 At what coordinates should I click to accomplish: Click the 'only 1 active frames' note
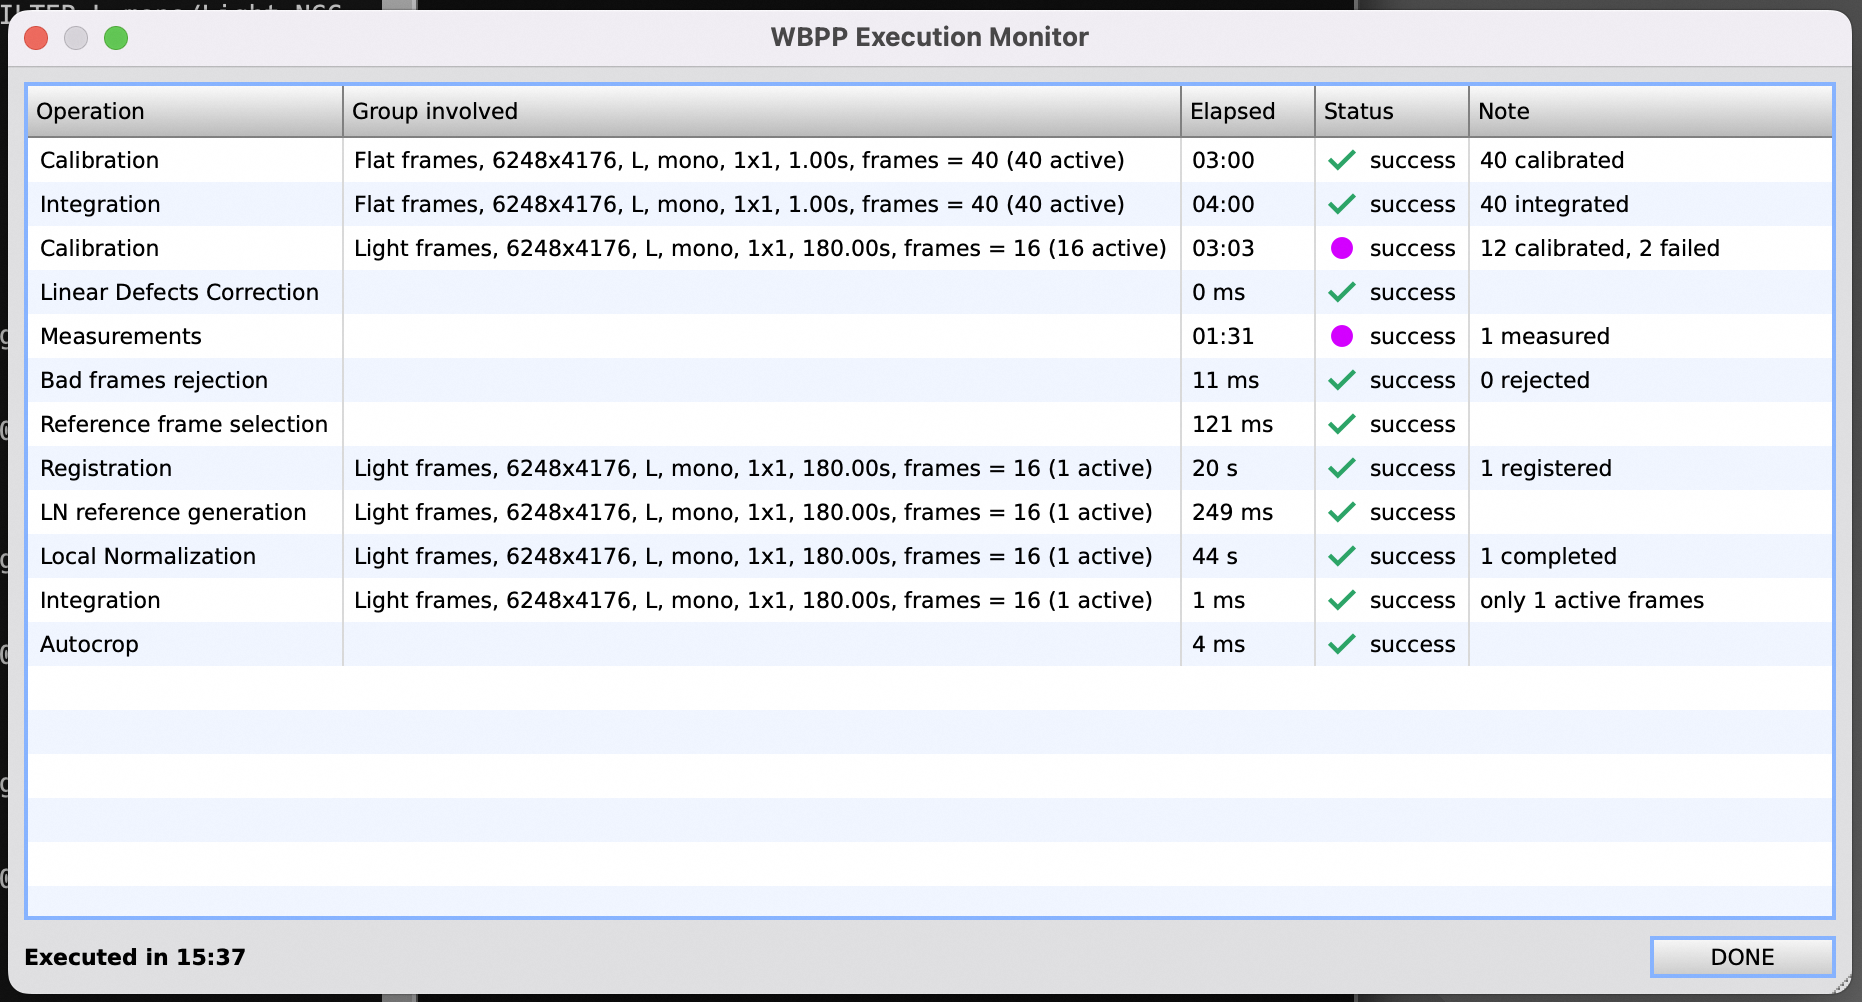(1591, 600)
